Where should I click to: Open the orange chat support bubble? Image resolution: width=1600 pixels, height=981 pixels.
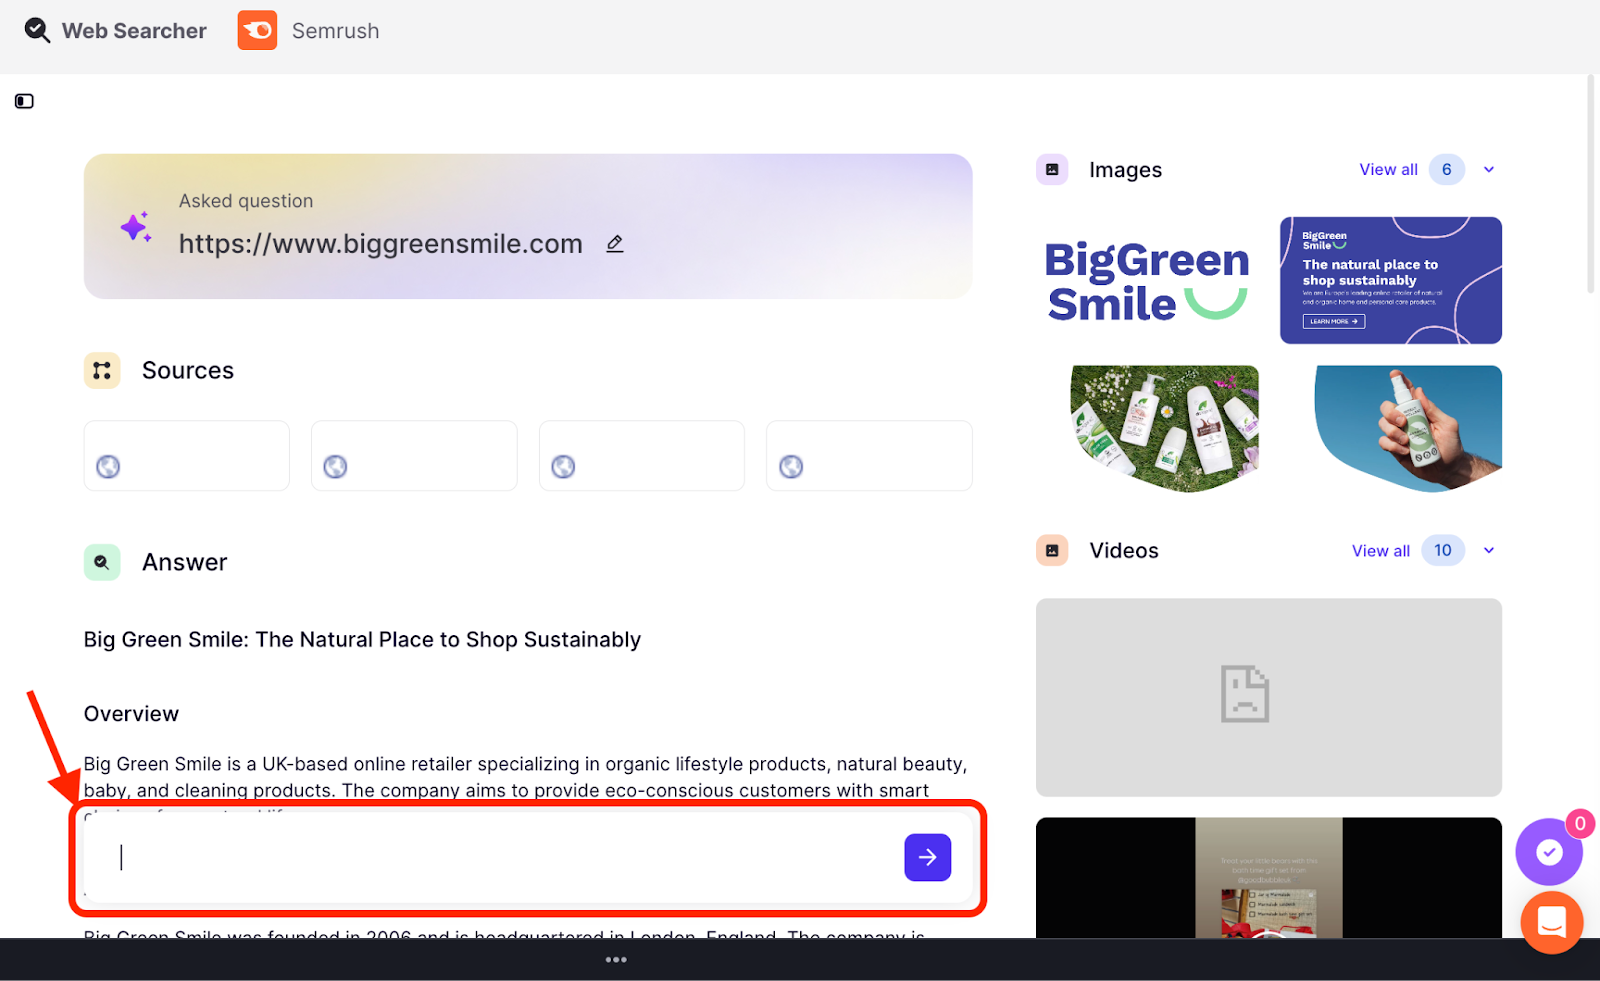(1551, 922)
